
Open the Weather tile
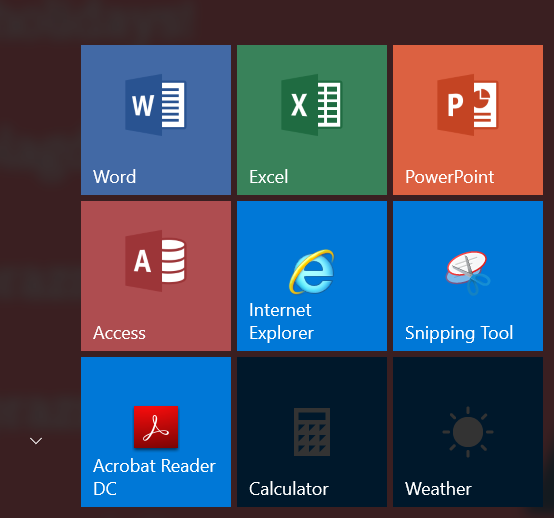click(x=468, y=432)
